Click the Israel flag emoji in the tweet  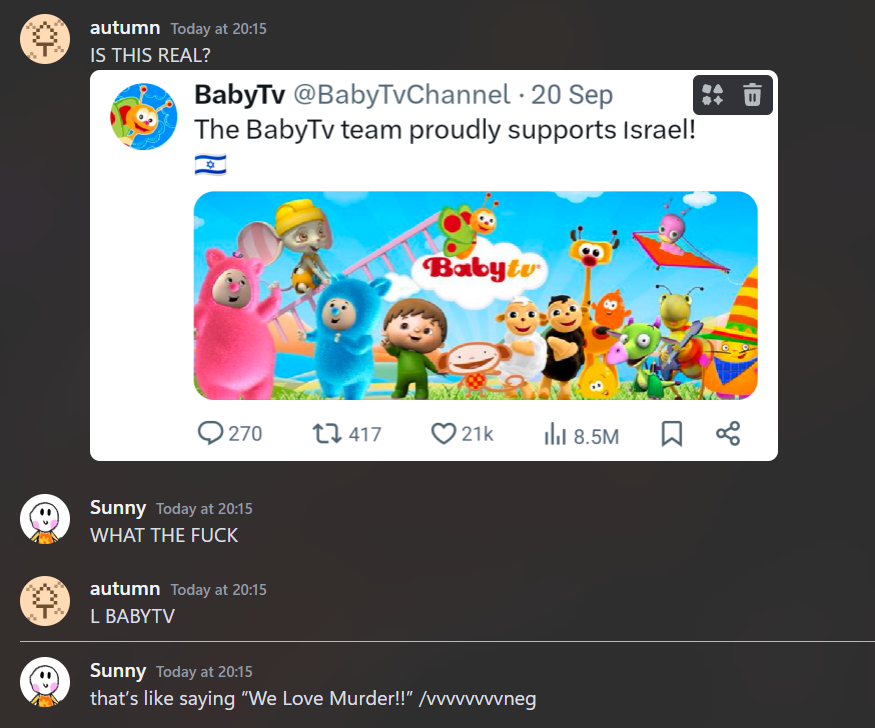tap(210, 164)
